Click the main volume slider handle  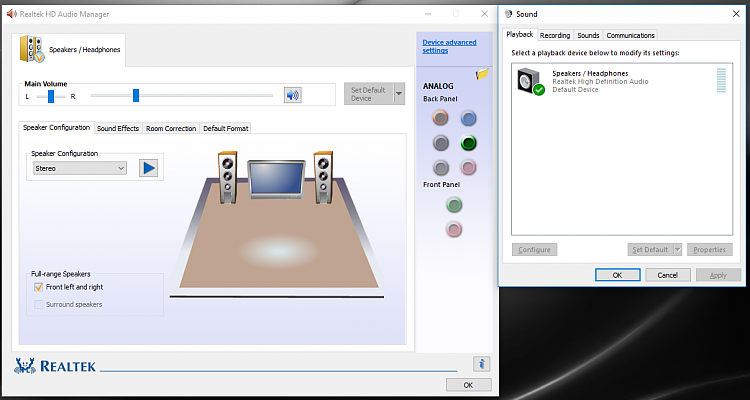136,95
